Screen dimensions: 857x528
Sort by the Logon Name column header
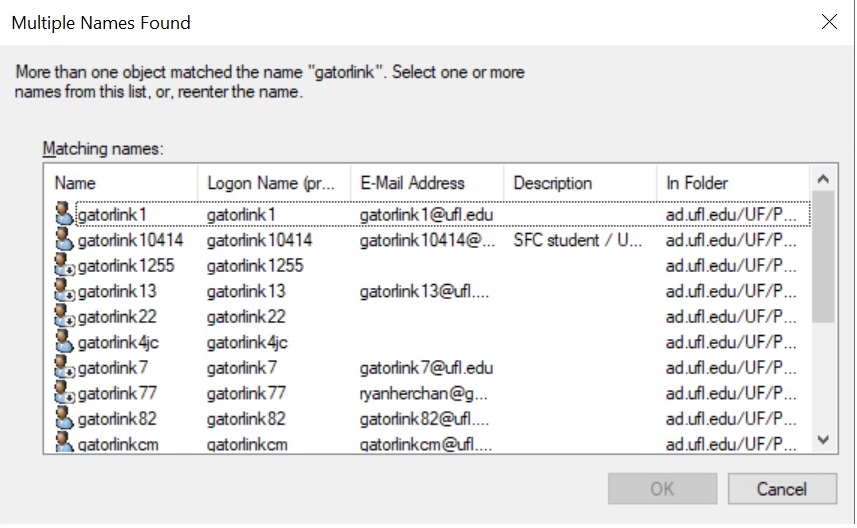pos(274,183)
